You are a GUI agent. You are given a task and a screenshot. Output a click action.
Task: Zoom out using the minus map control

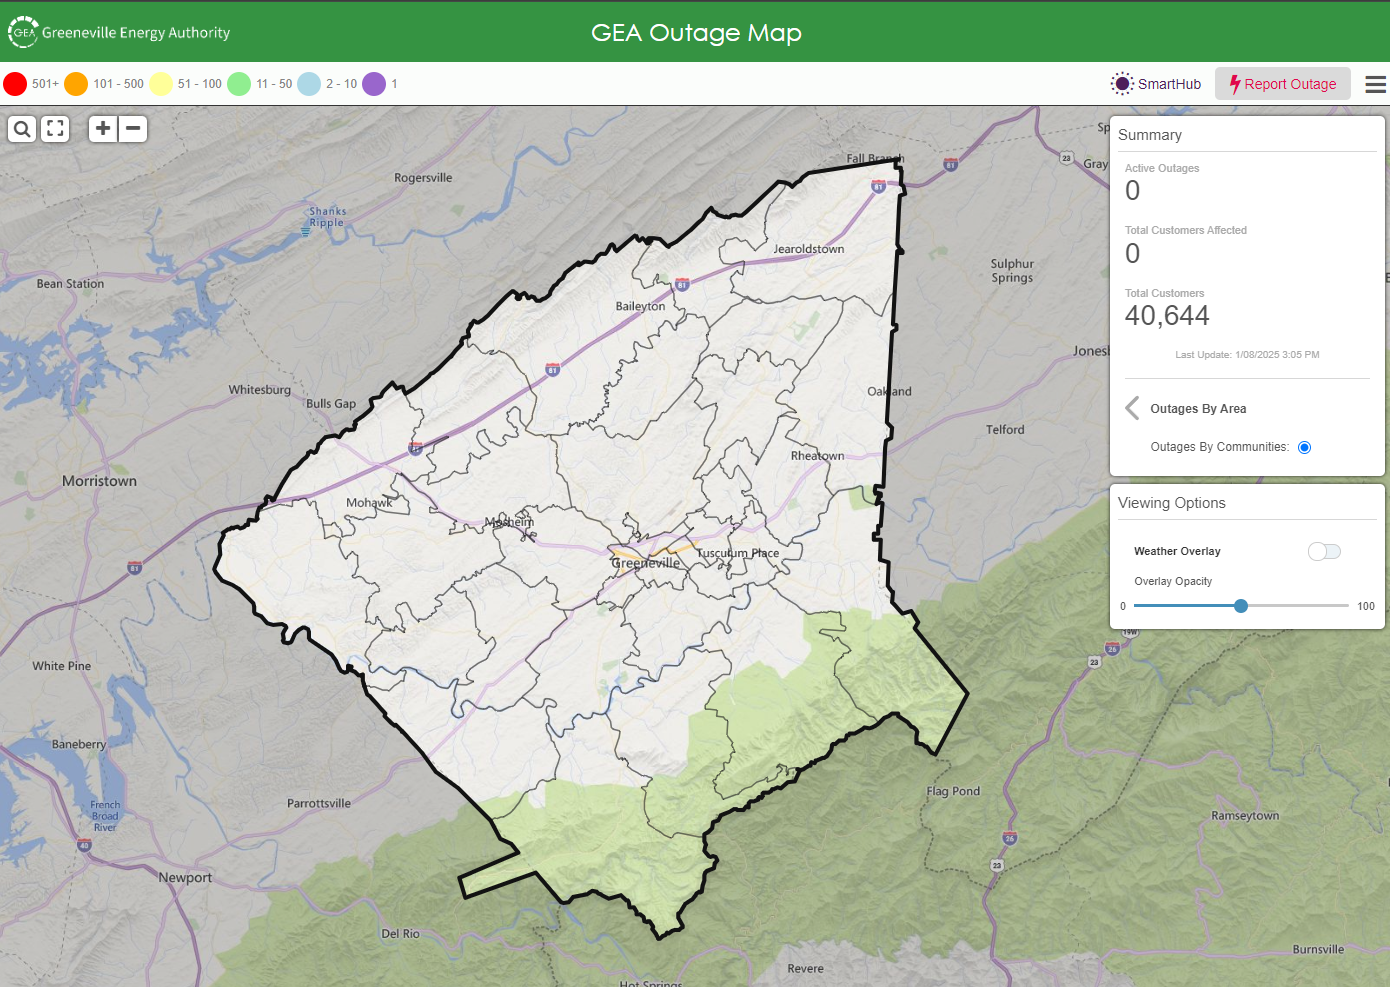133,128
